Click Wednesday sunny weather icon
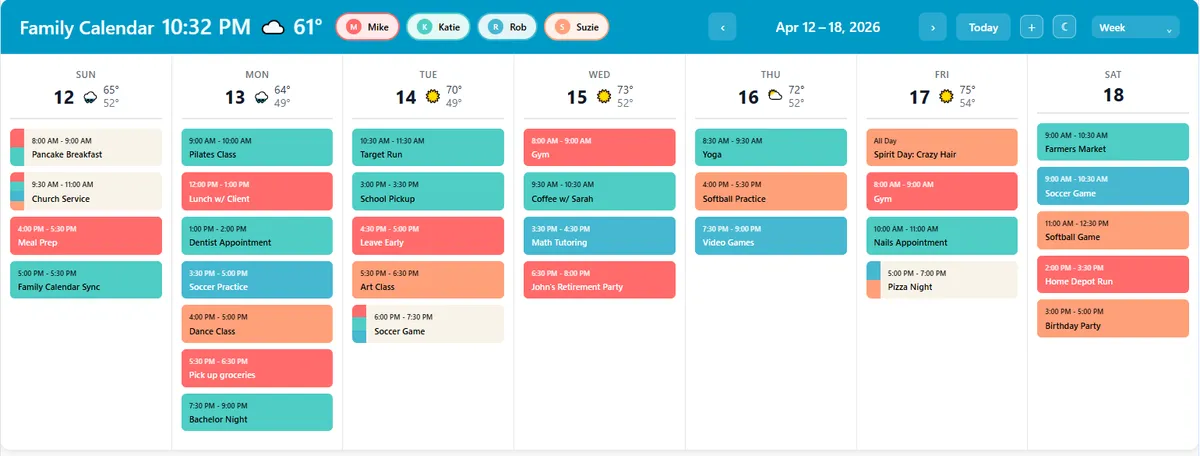Viewport: 1200px width, 456px height. pos(604,97)
